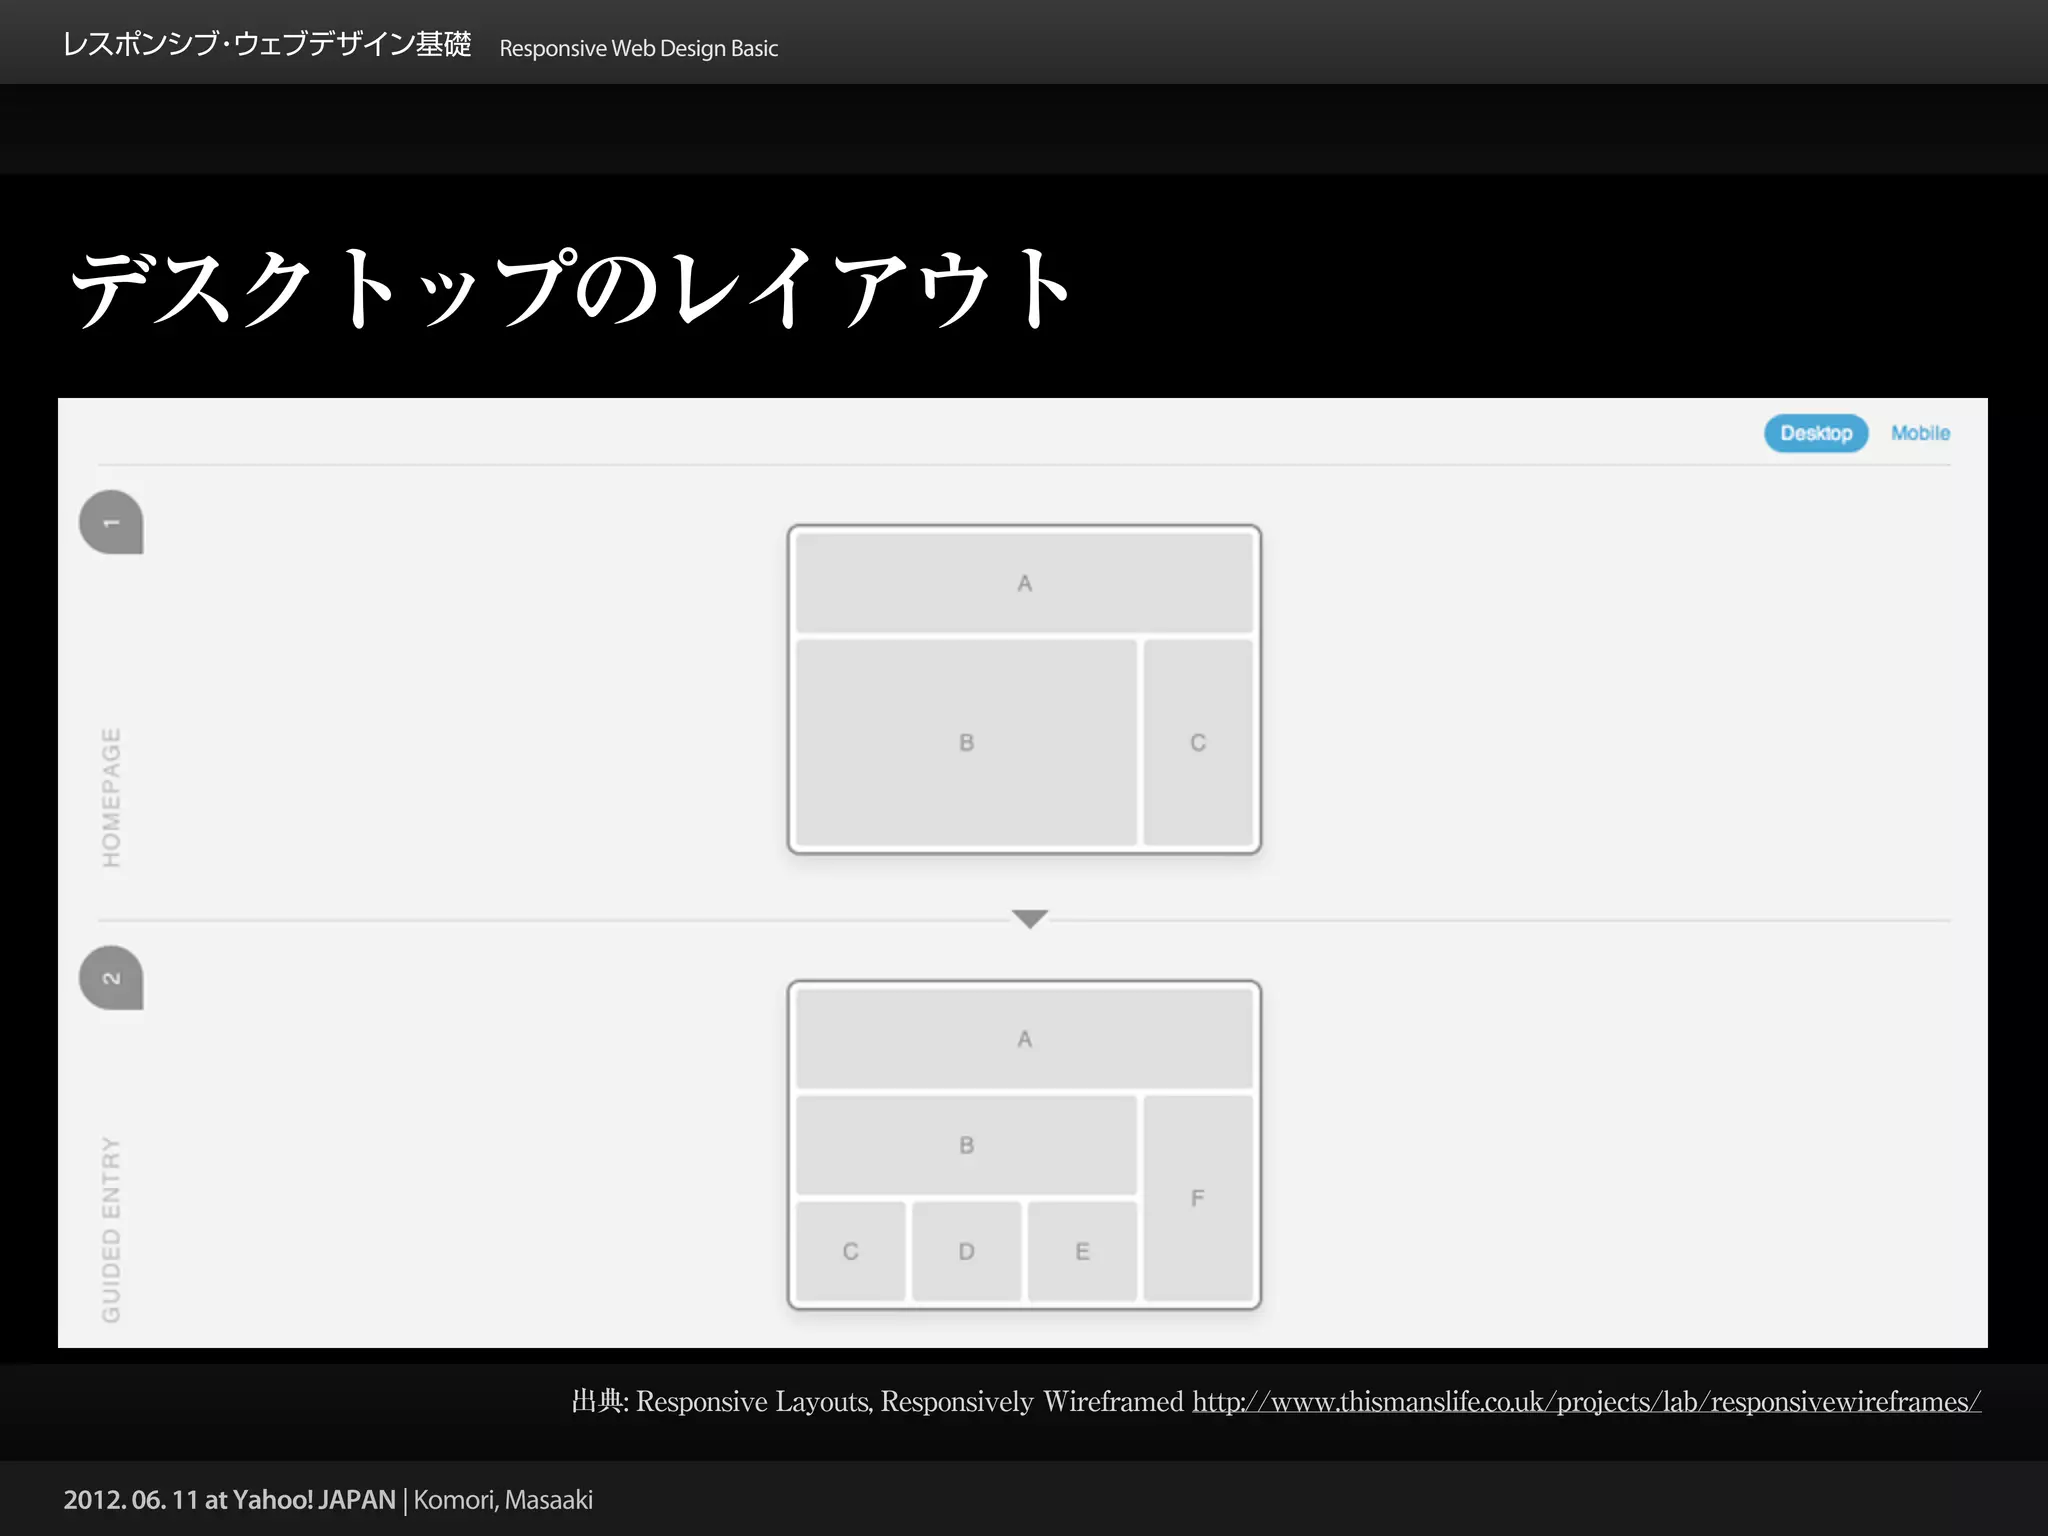Select the Desktop view toggle

point(1815,433)
